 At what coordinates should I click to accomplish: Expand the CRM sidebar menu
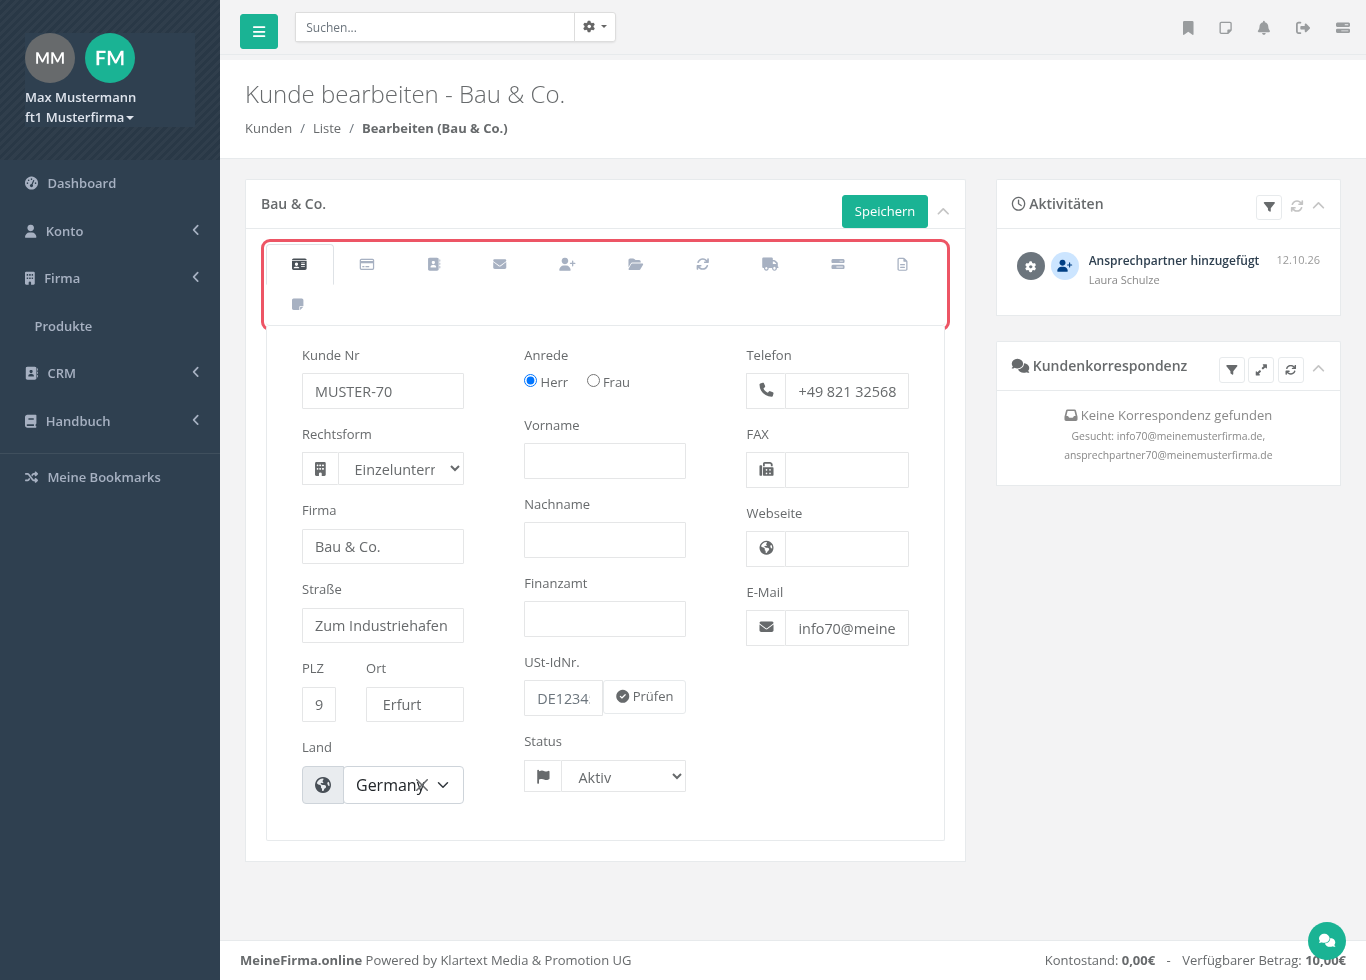110,373
